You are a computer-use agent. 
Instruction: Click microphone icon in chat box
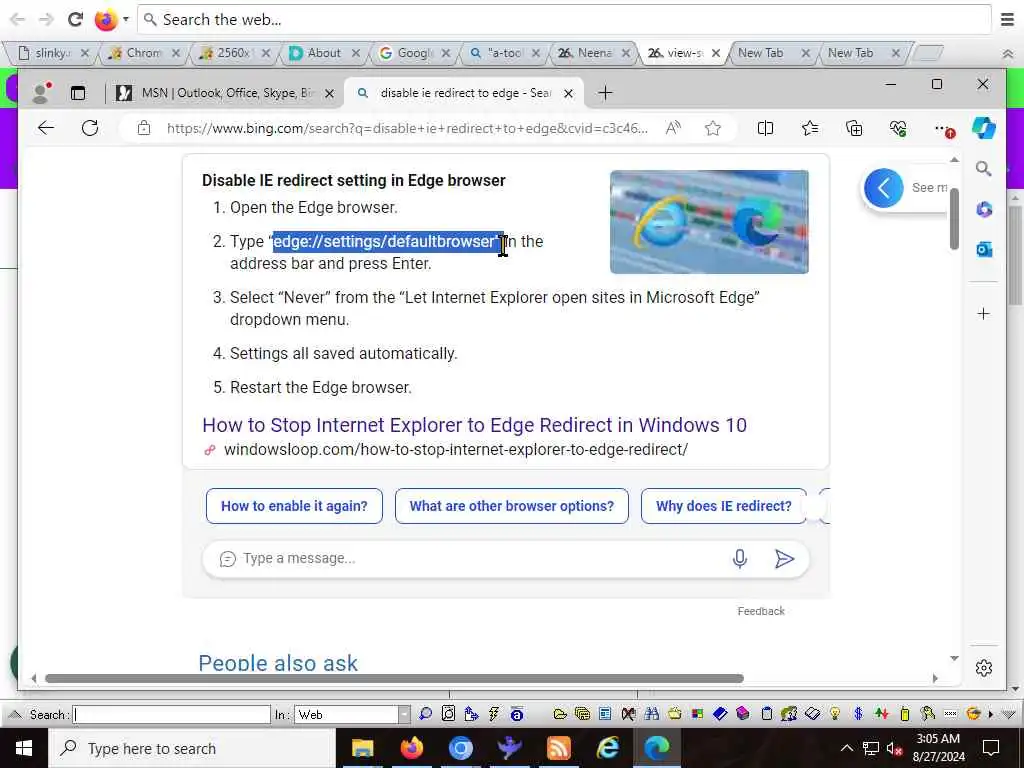tap(740, 559)
